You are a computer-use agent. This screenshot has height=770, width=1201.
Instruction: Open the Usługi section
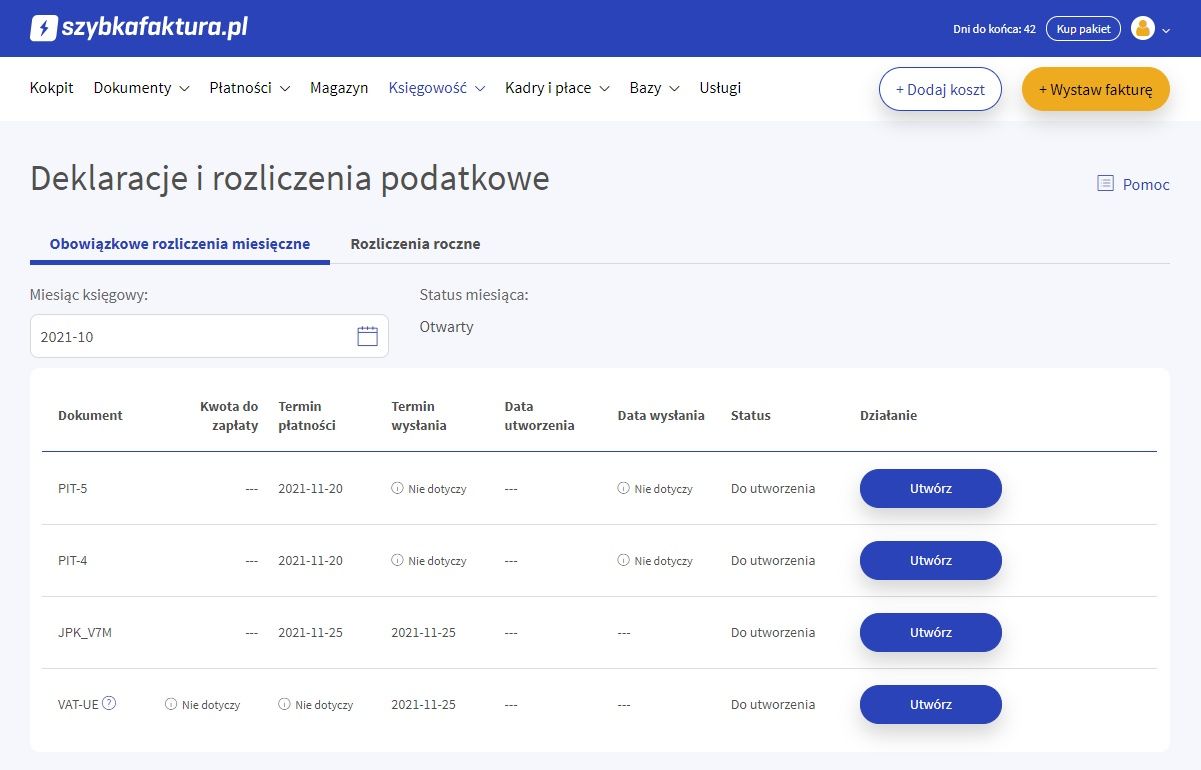click(x=720, y=88)
